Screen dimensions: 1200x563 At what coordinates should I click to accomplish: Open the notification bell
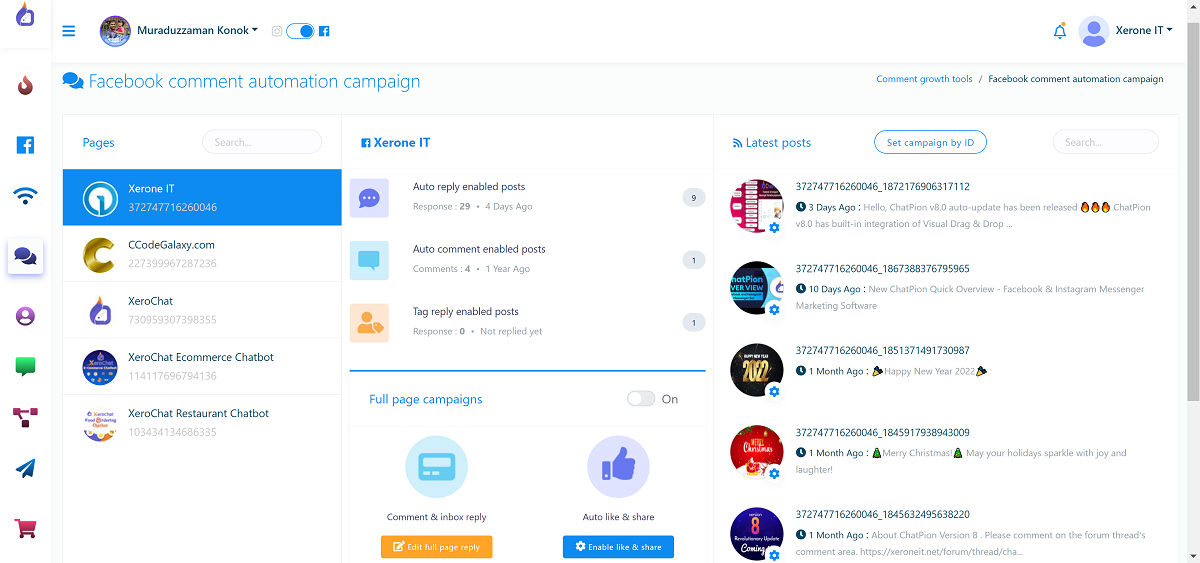pyautogui.click(x=1060, y=32)
